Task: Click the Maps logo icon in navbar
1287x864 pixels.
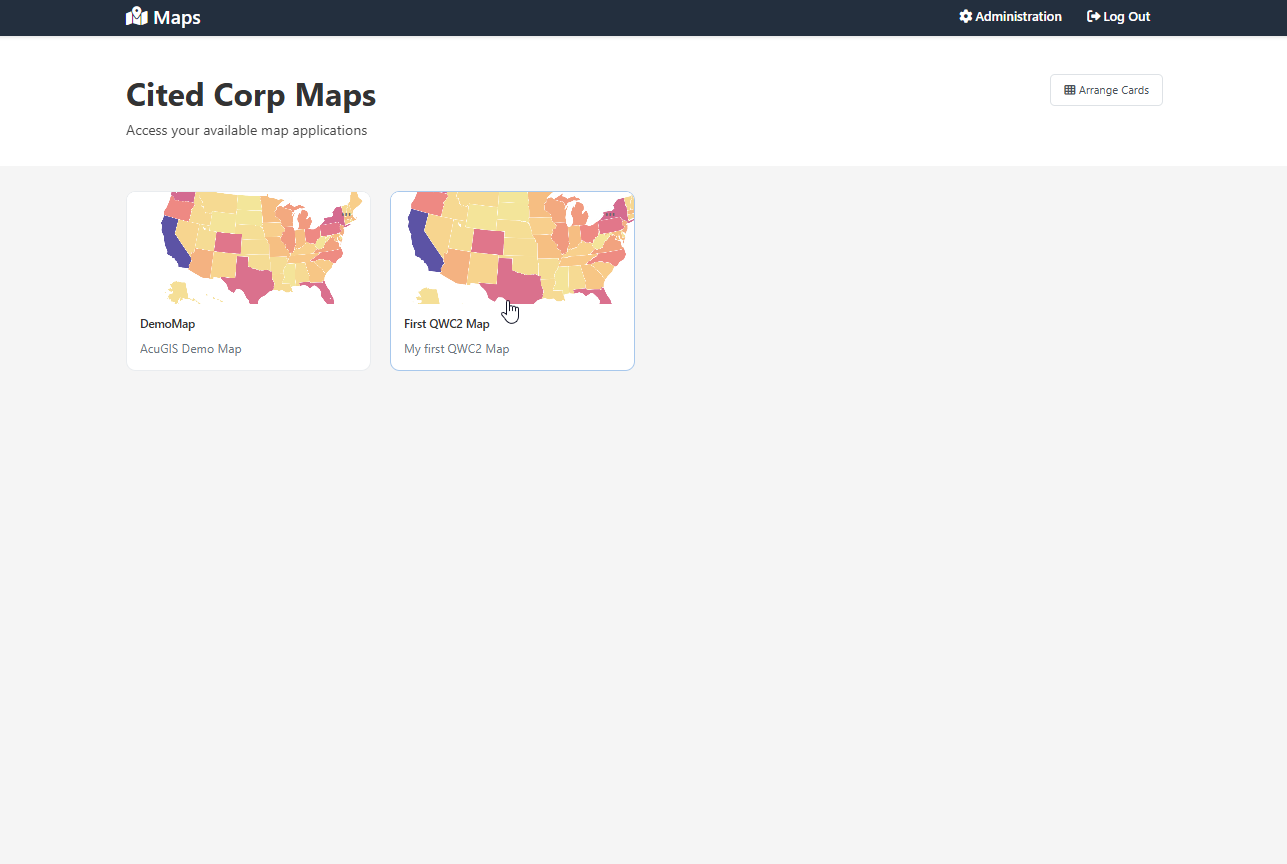Action: point(137,17)
